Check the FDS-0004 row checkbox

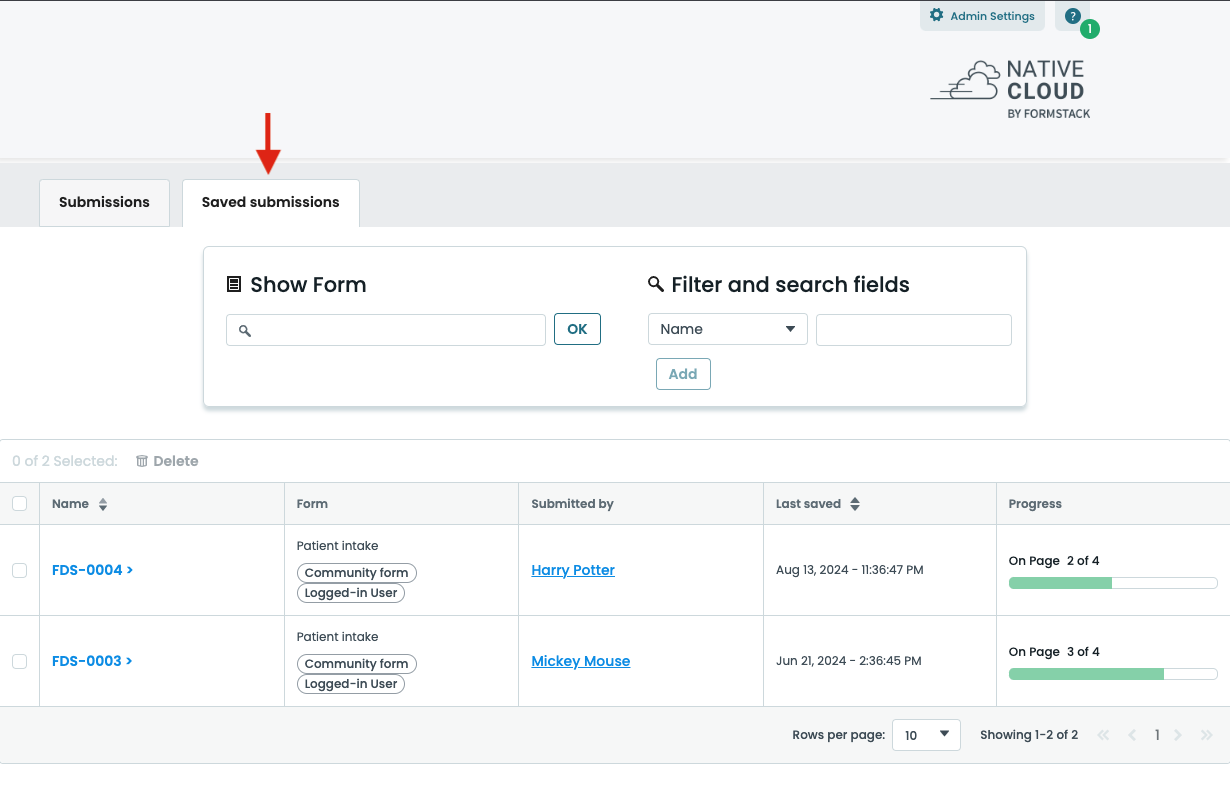pos(20,570)
